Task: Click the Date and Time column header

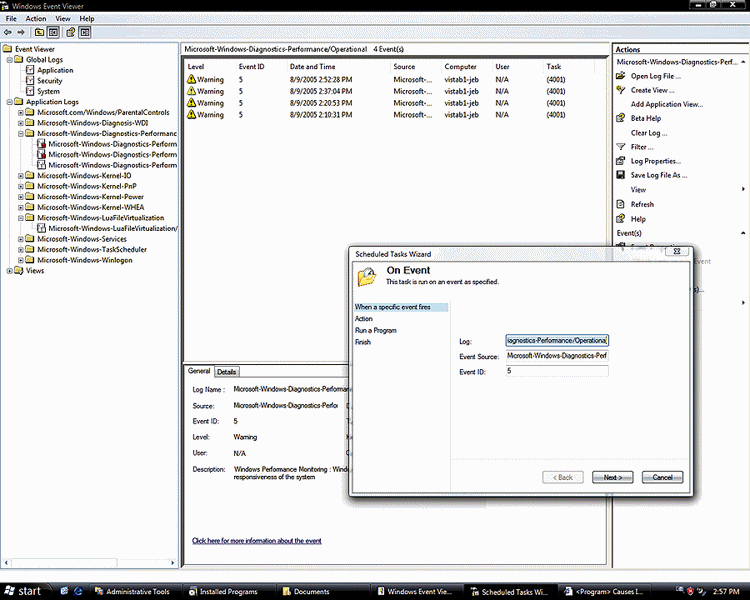Action: [312, 67]
